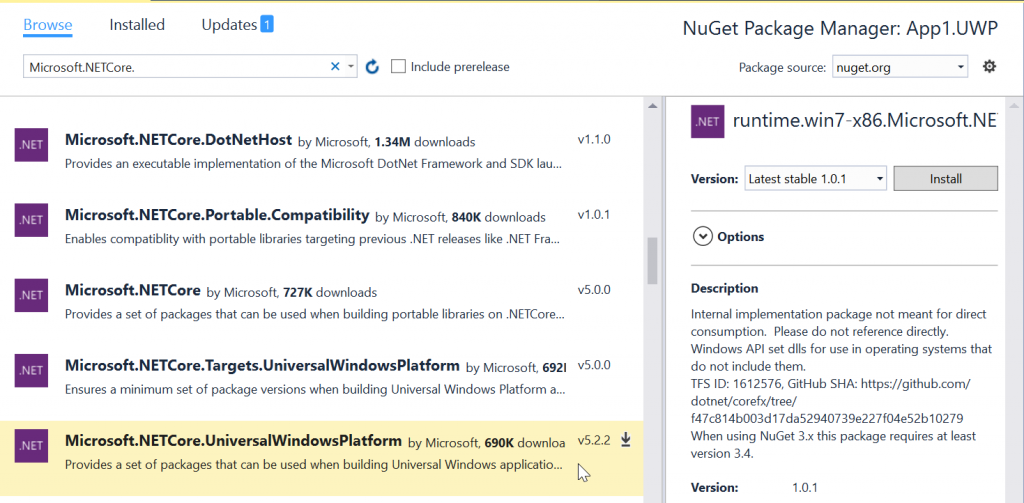Click the 'Package source:' label
Image resolution: width=1024 pixels, height=503 pixels.
782,67
